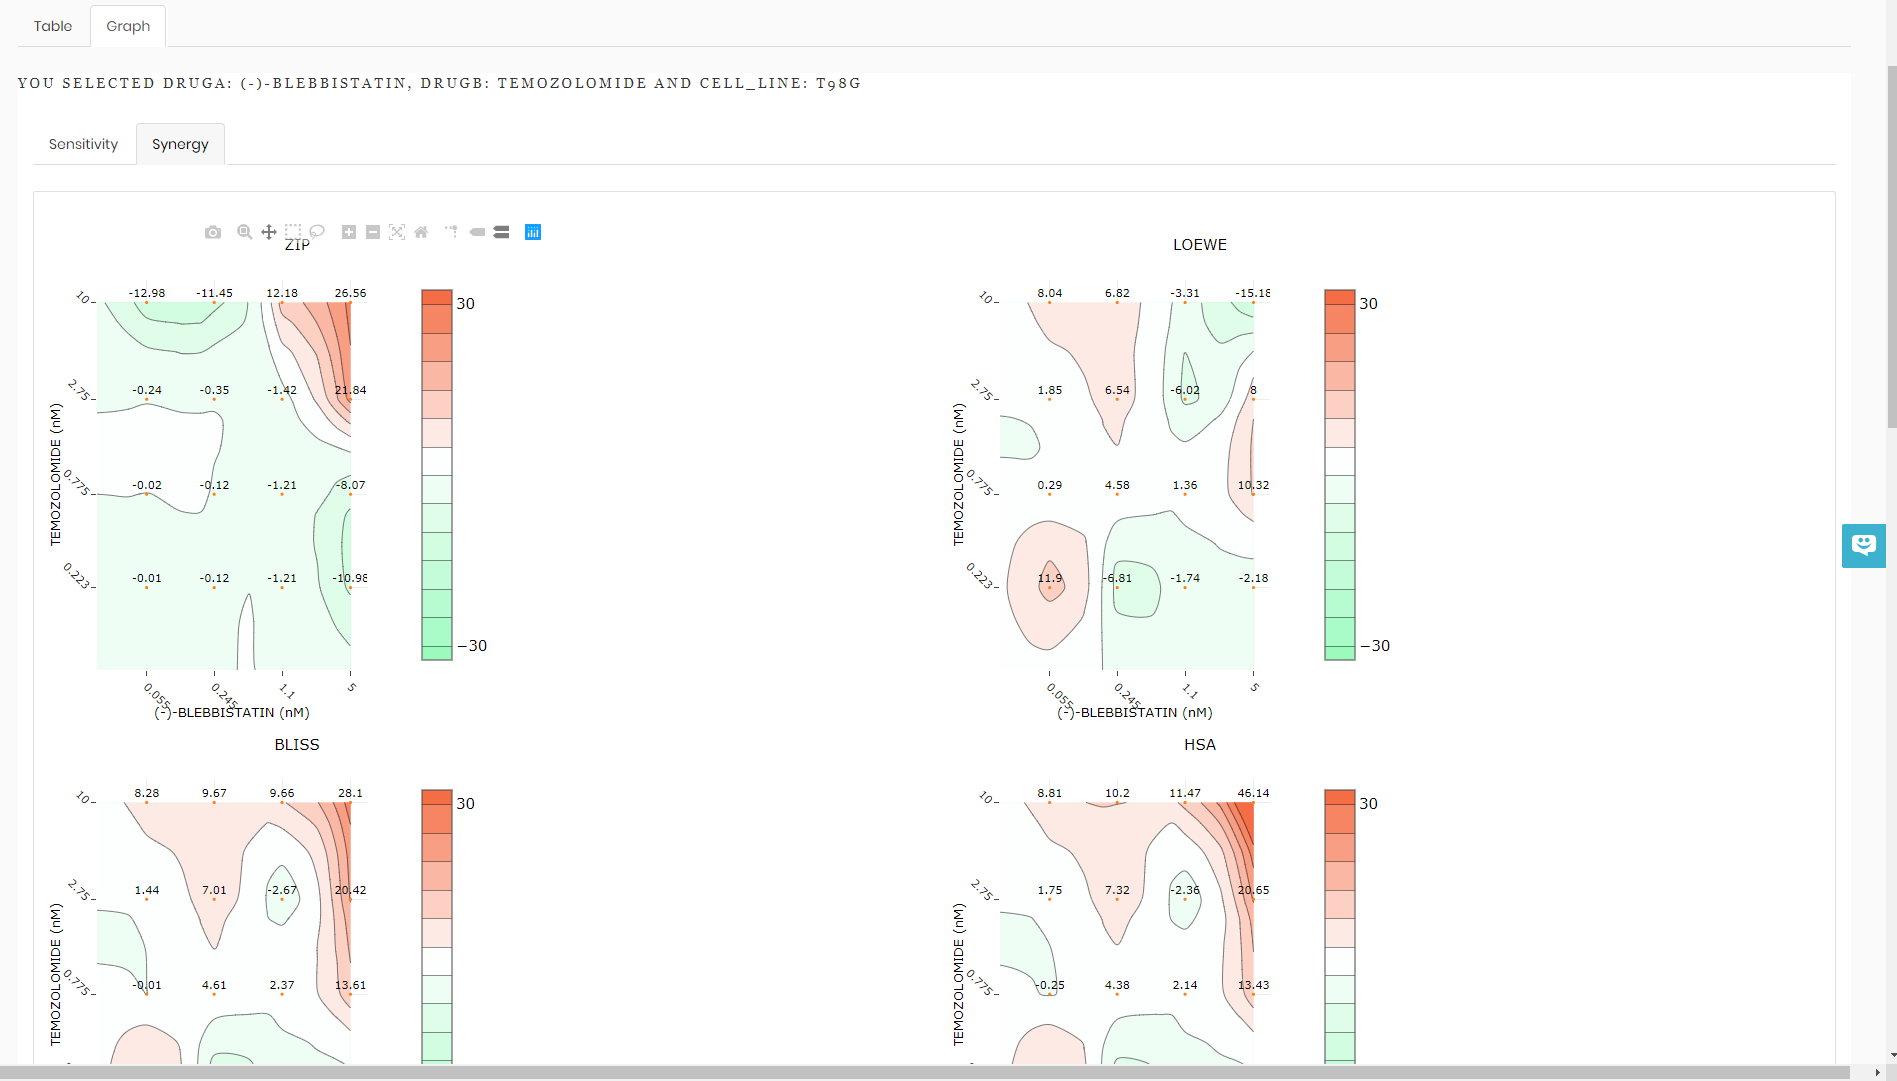Zoom in using the plus icon
Screen dimensions: 1897x1081
(x=349, y=232)
